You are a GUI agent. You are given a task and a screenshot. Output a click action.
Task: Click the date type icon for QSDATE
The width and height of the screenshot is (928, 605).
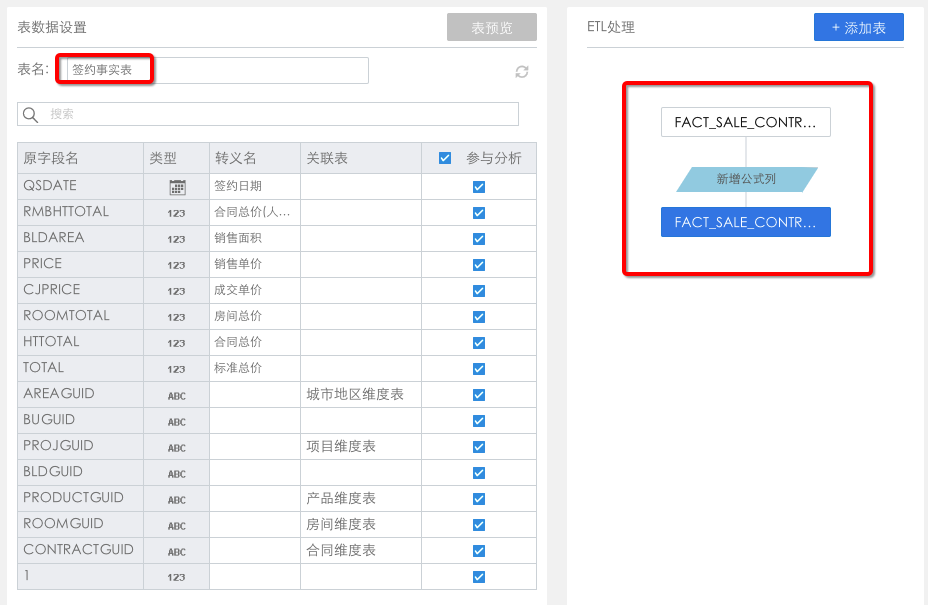coord(177,187)
